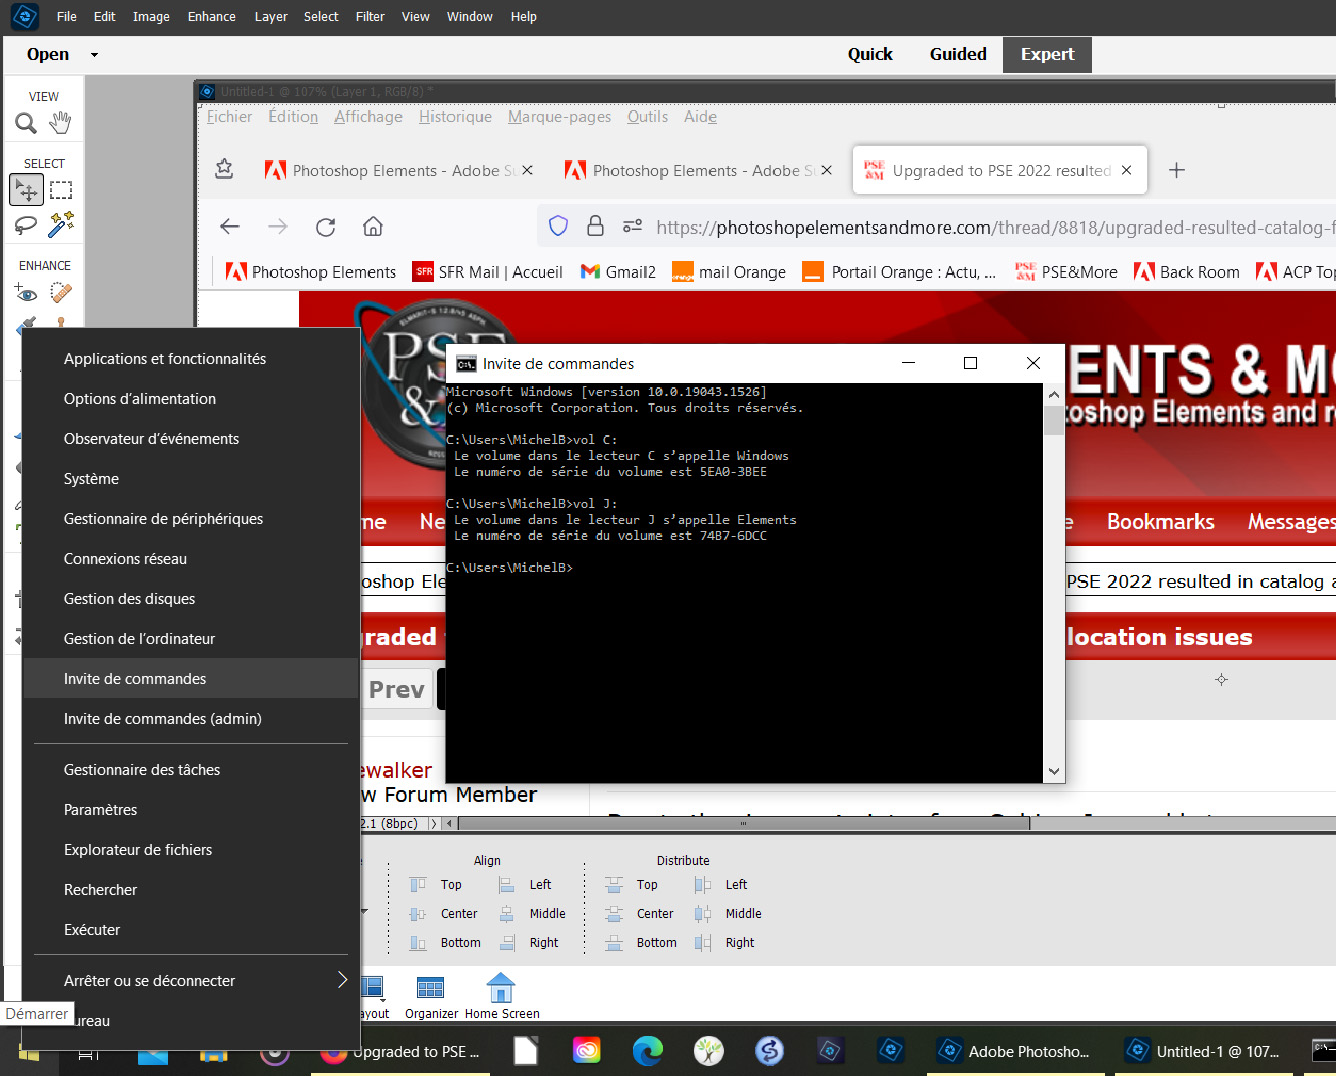This screenshot has height=1076, width=1336.
Task: Open Creative Cloud from the taskbar
Action: point(587,1050)
